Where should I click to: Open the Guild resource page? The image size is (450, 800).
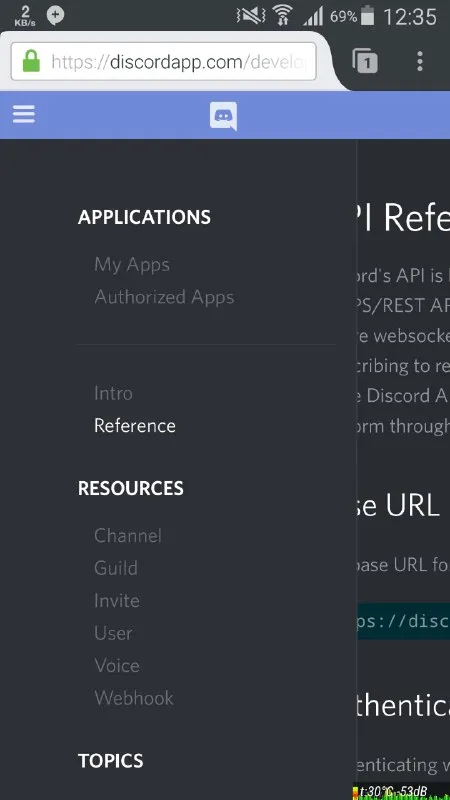pos(116,568)
